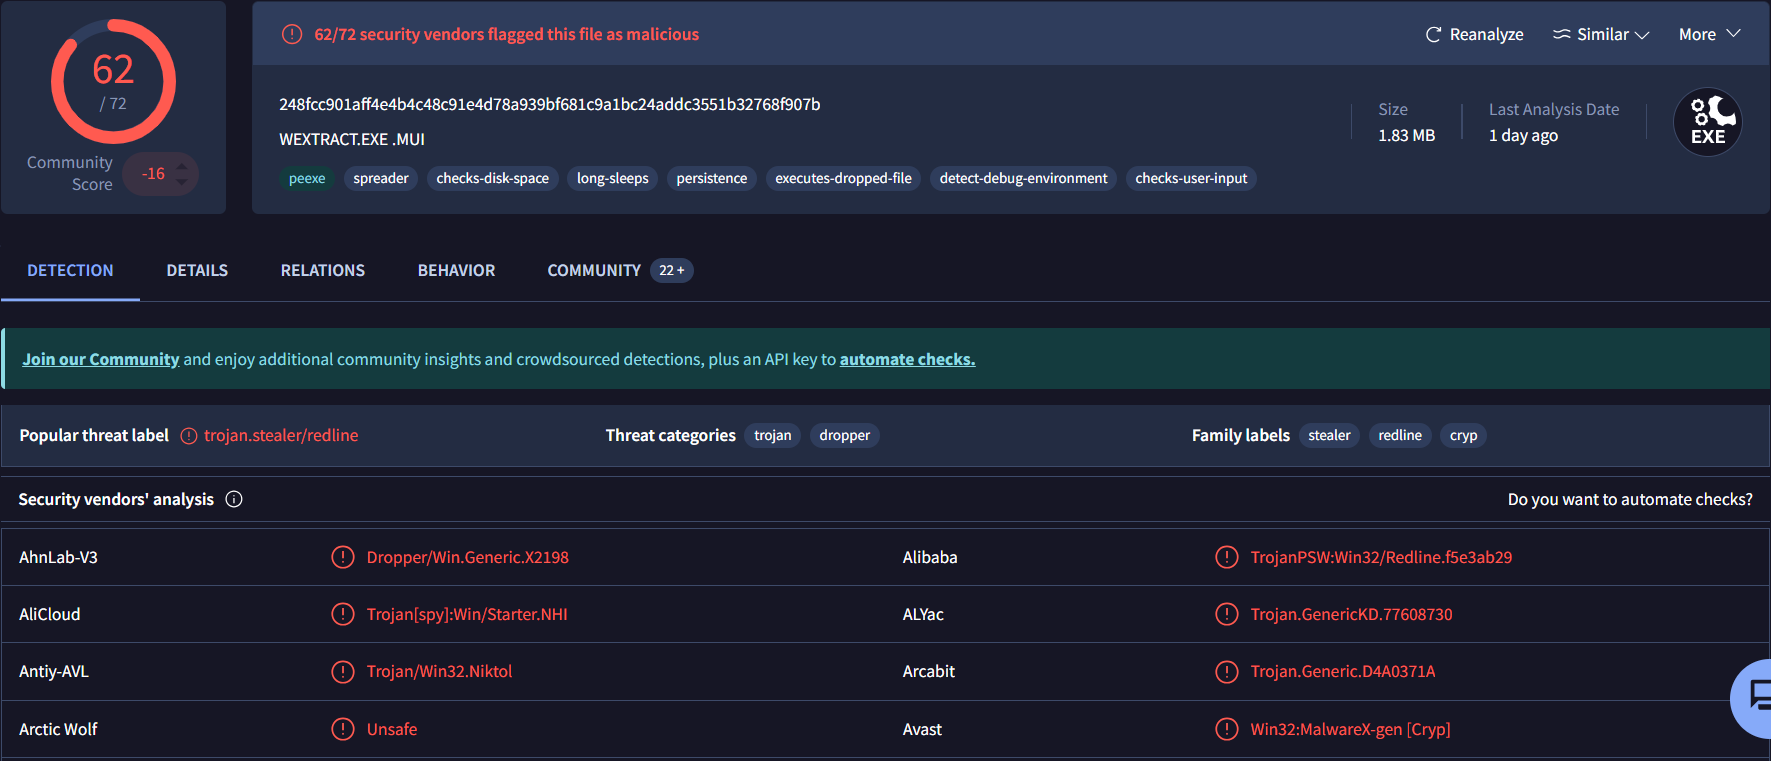This screenshot has height=761, width=1771.
Task: Click the alert icon in ALYac row
Action: click(1227, 614)
